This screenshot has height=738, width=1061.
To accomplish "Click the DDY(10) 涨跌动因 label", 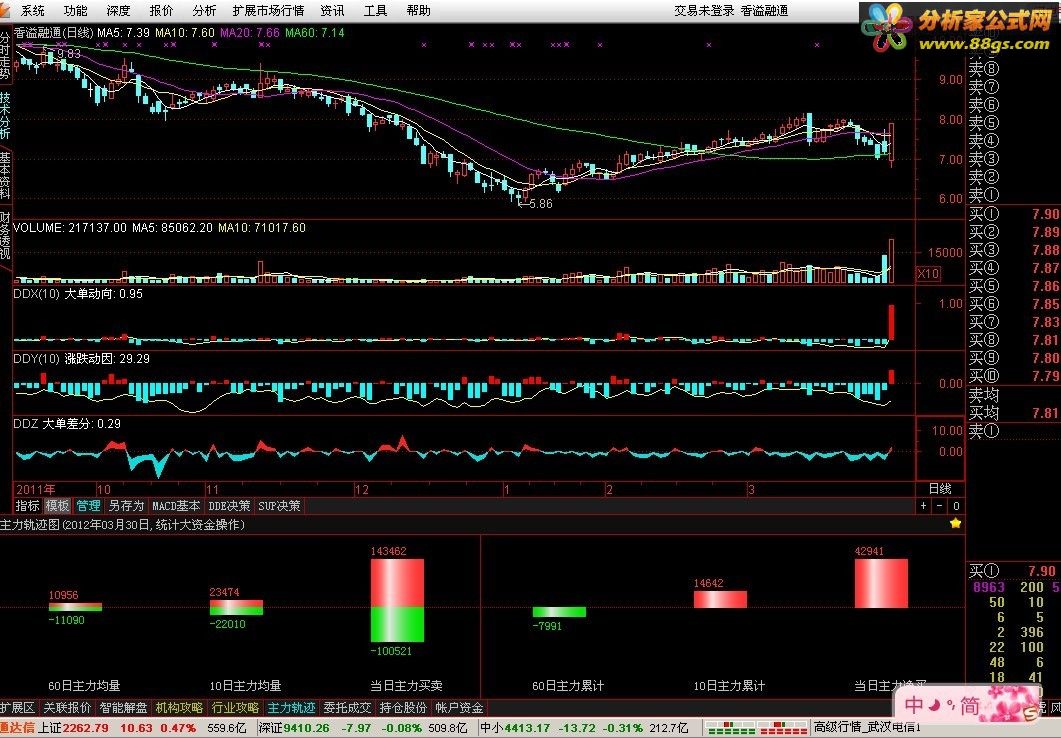I will click(81, 359).
